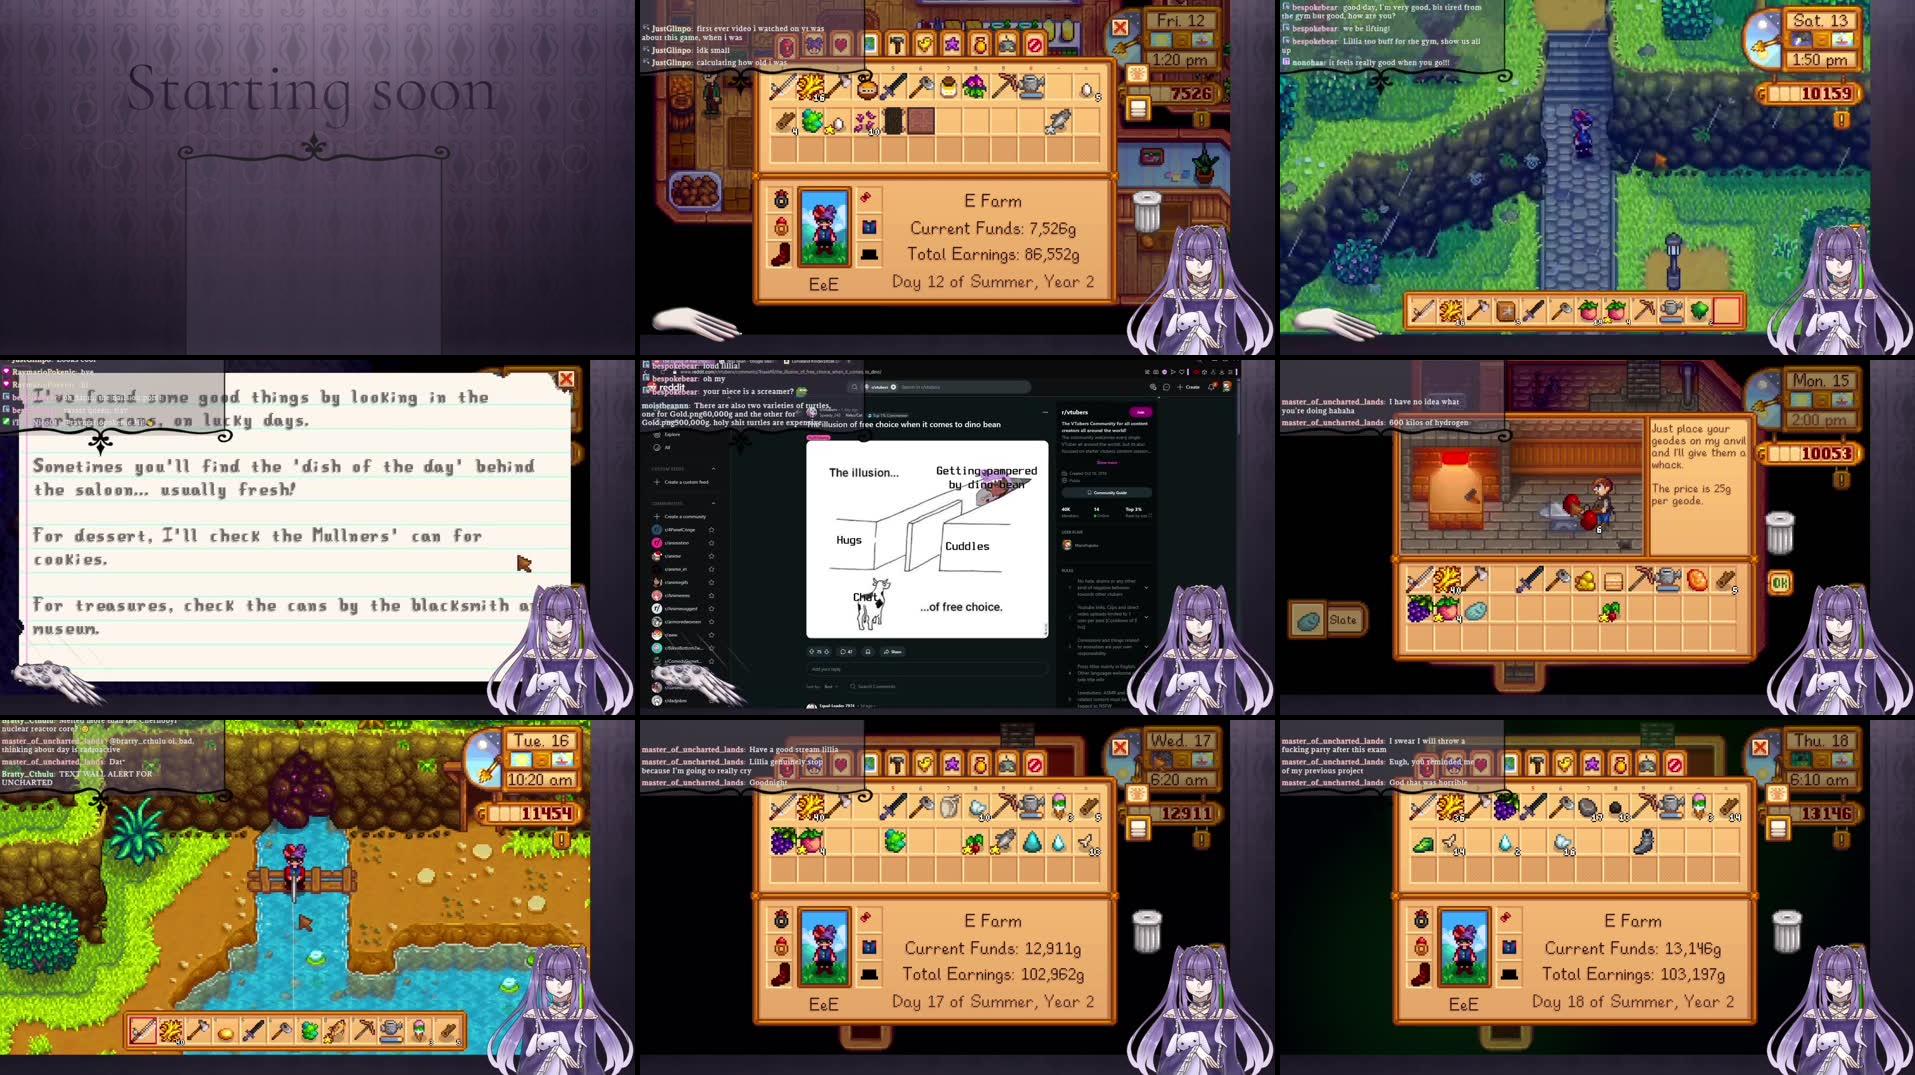Screen dimensions: 1915x1075
Task: Collapse the Communities section on Reddit
Action: tap(713, 504)
